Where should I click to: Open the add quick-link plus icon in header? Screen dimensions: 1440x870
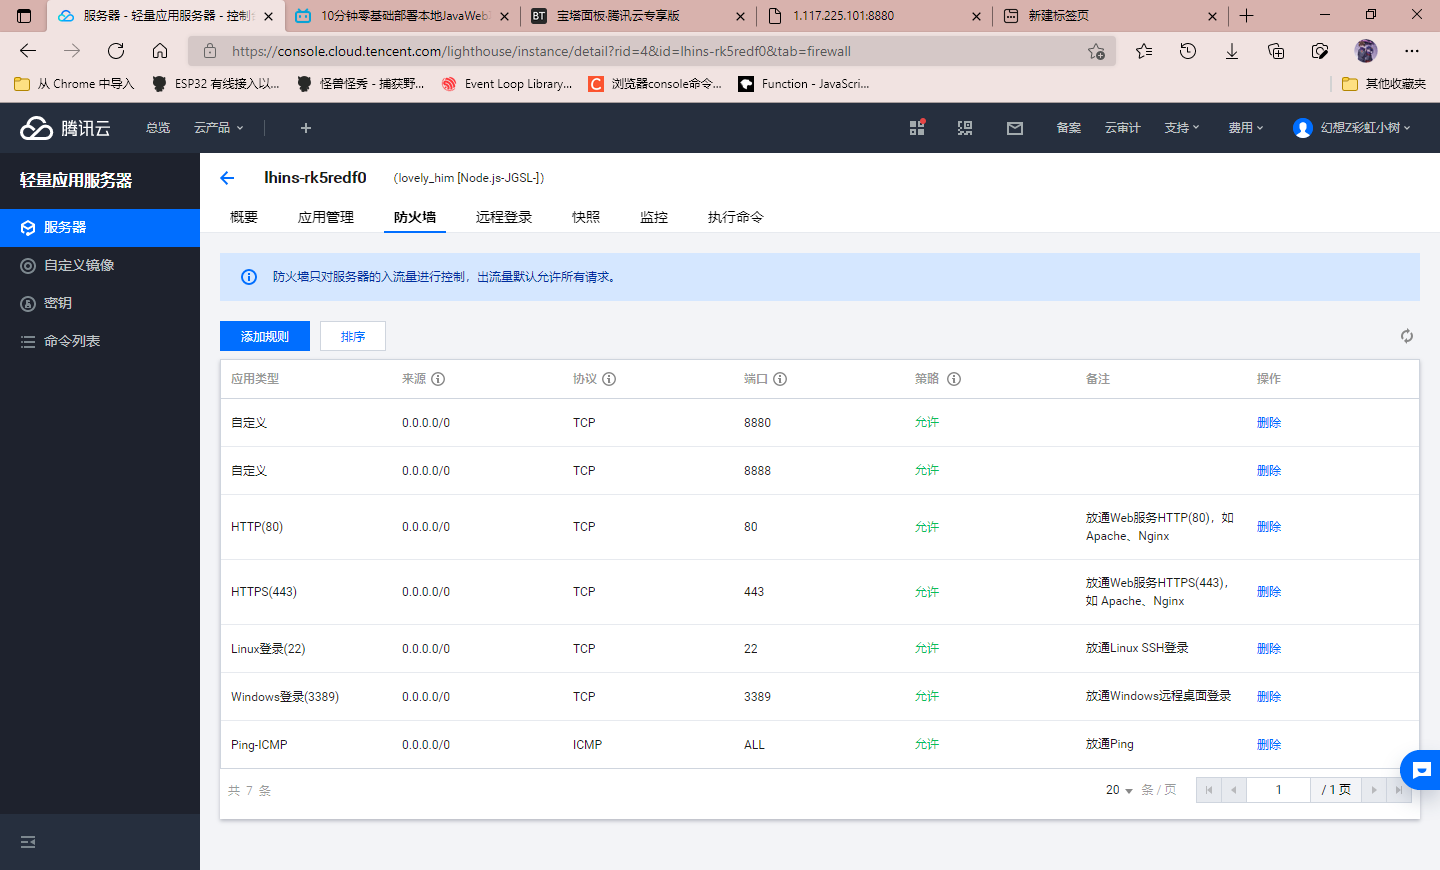[x=306, y=128]
